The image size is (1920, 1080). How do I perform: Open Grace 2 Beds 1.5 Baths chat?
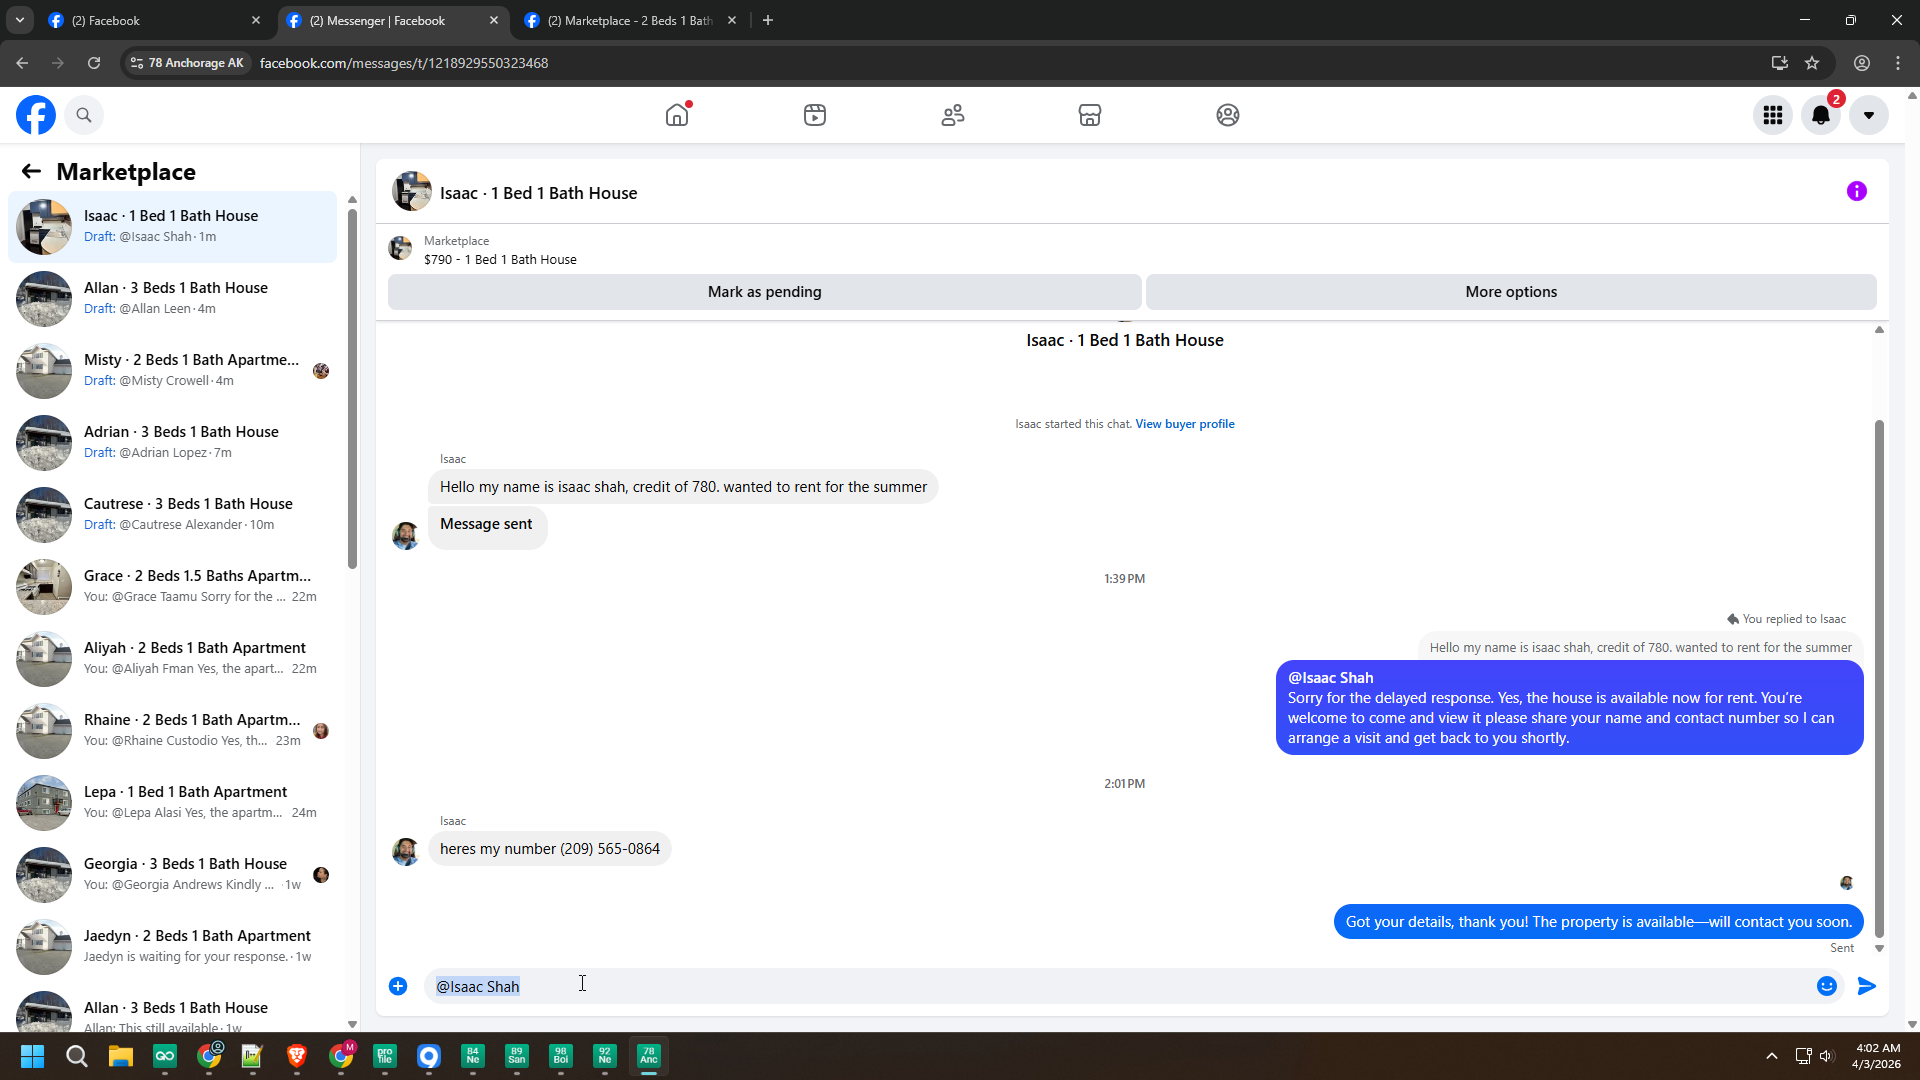coord(173,587)
